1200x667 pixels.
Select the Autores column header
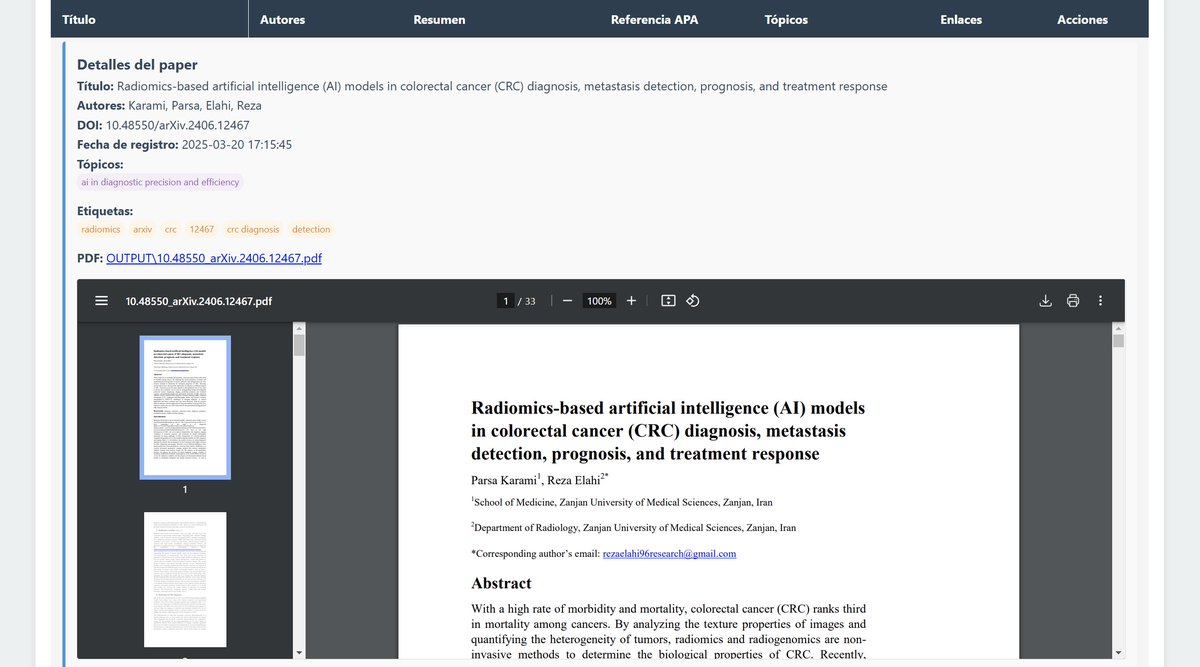283,19
